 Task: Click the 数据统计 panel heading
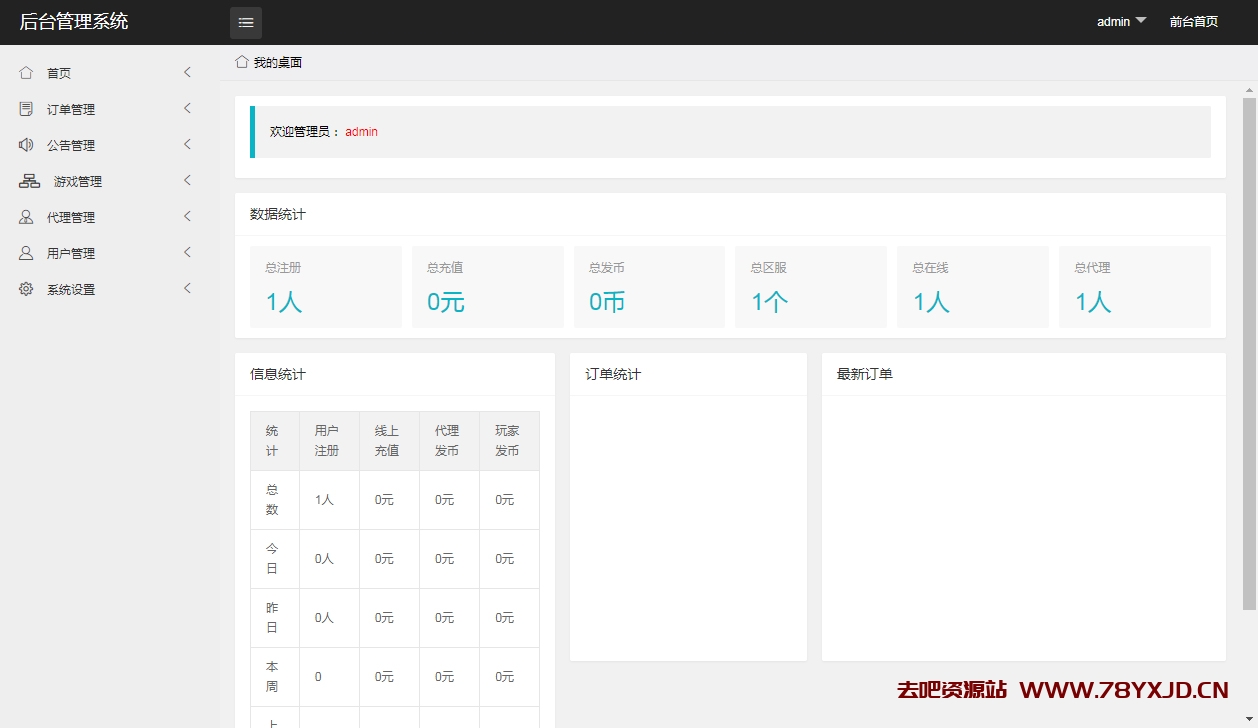[x=278, y=214]
